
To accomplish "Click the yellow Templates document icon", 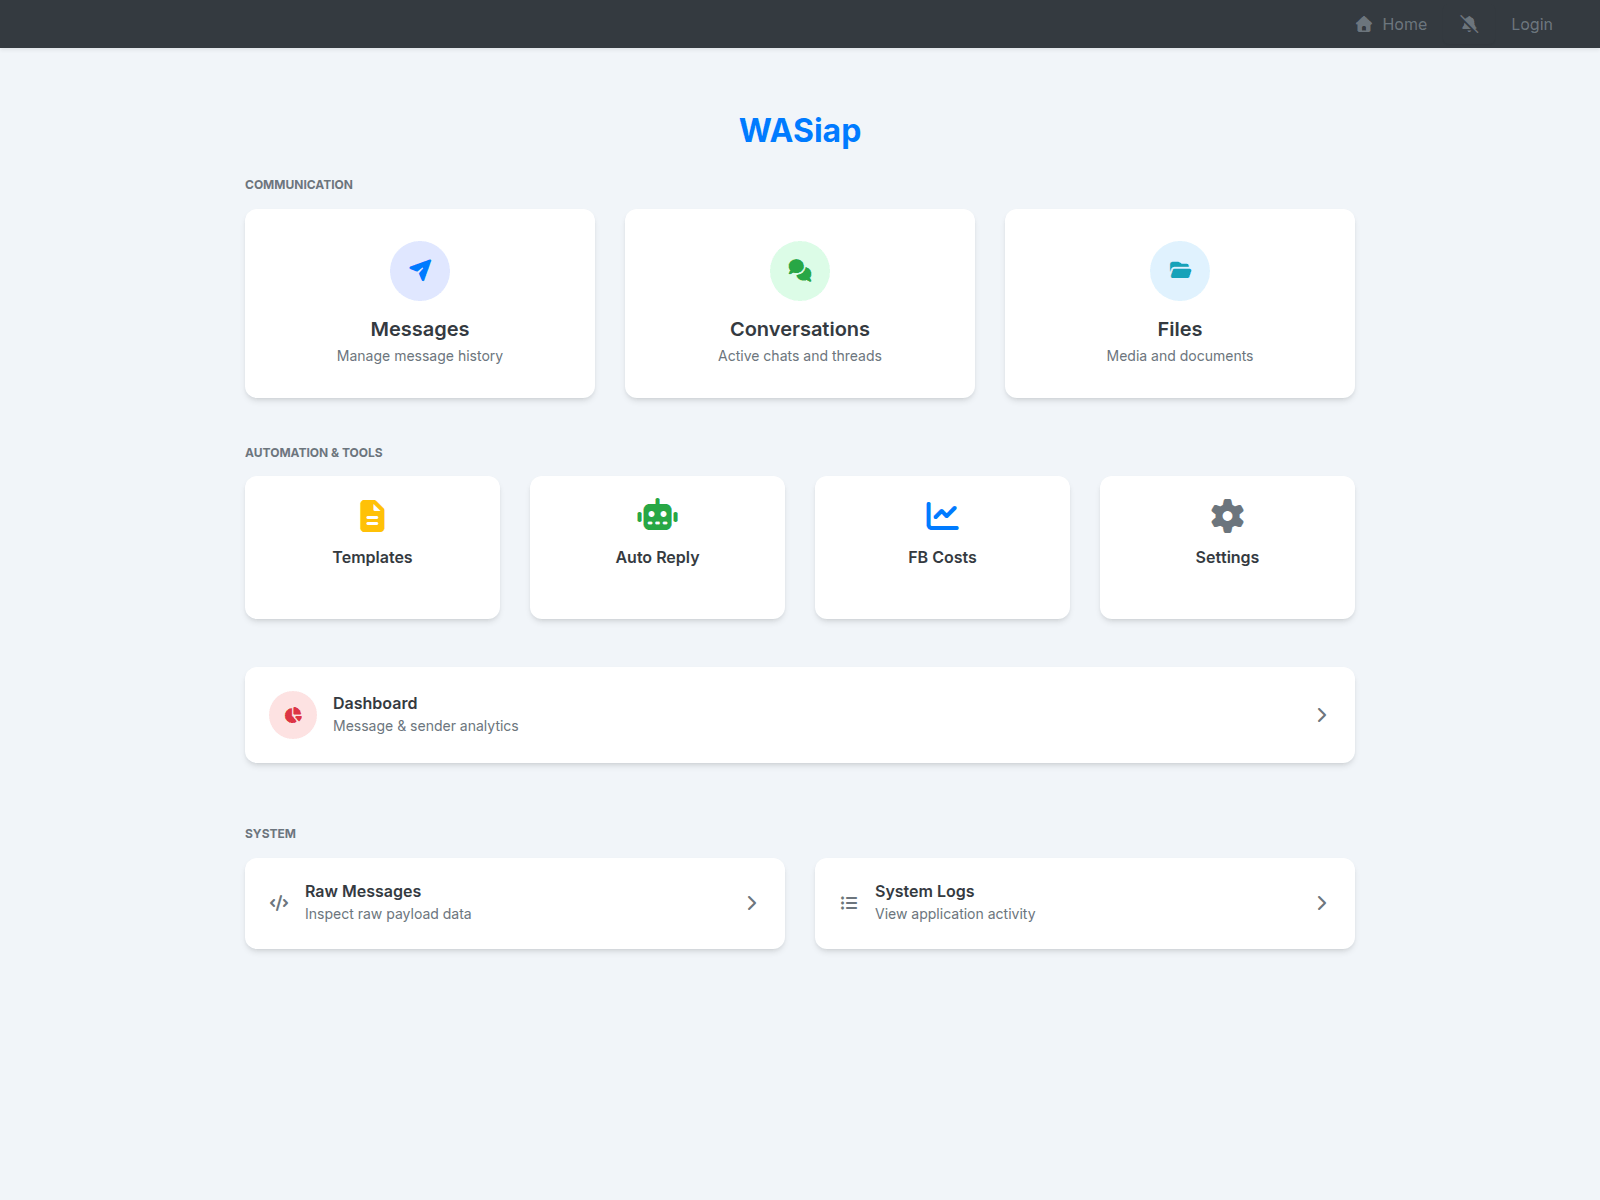I will click(x=372, y=516).
